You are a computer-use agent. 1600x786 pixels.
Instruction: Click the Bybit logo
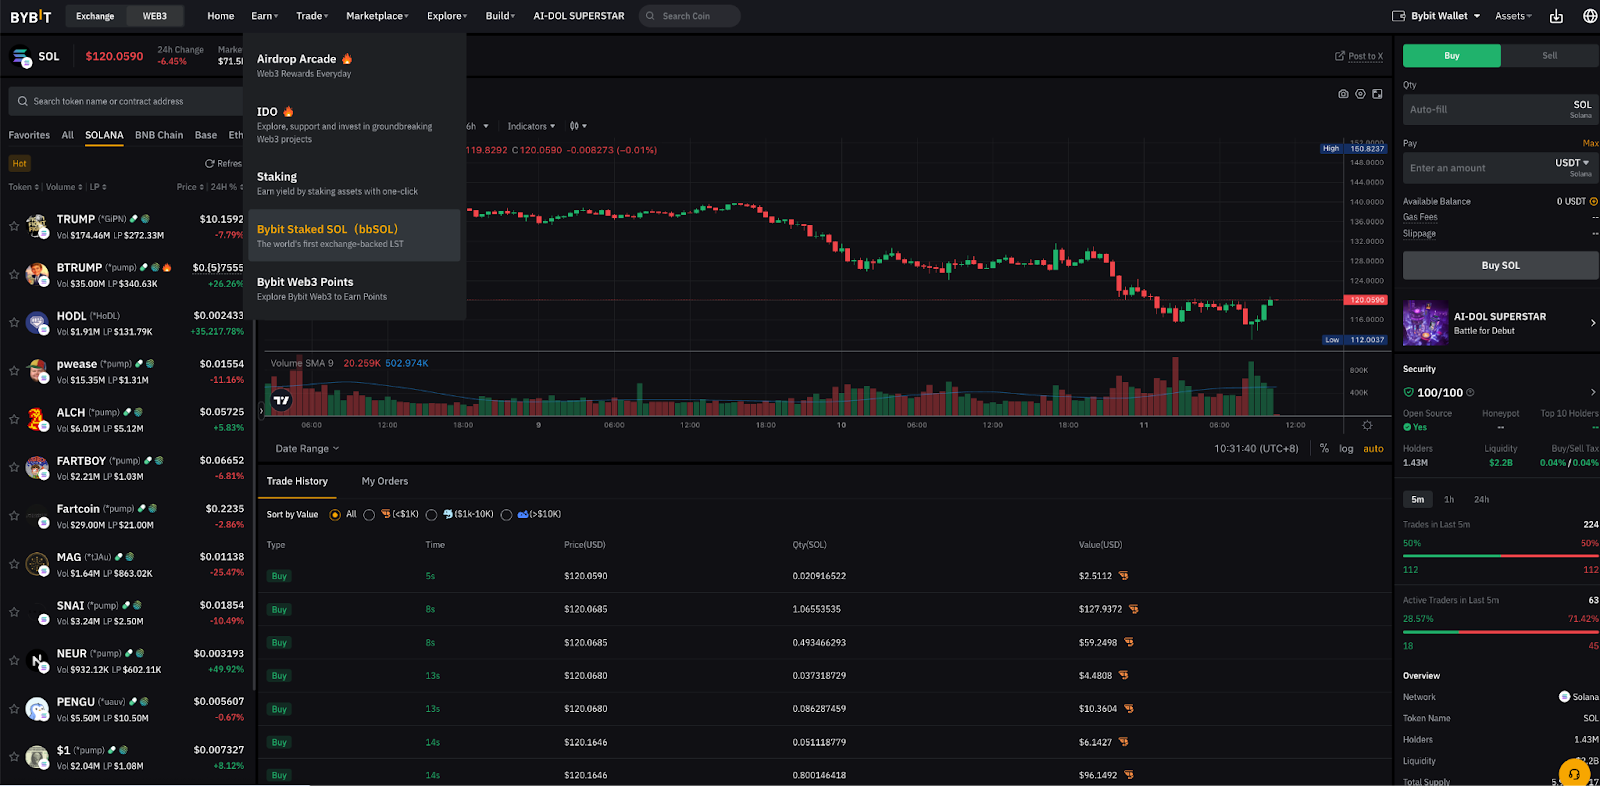[30, 16]
